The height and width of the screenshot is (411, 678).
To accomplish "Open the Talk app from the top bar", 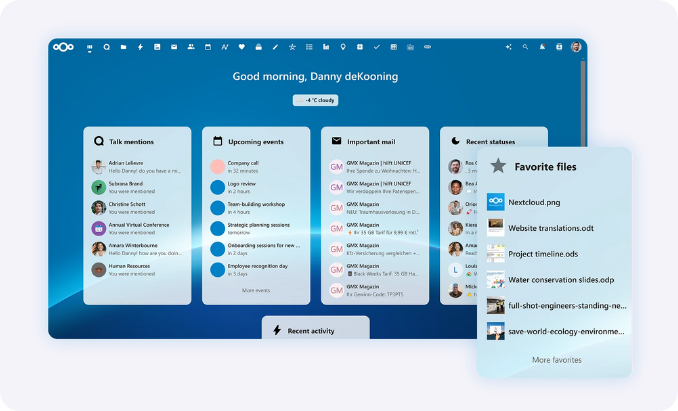I will tap(106, 47).
